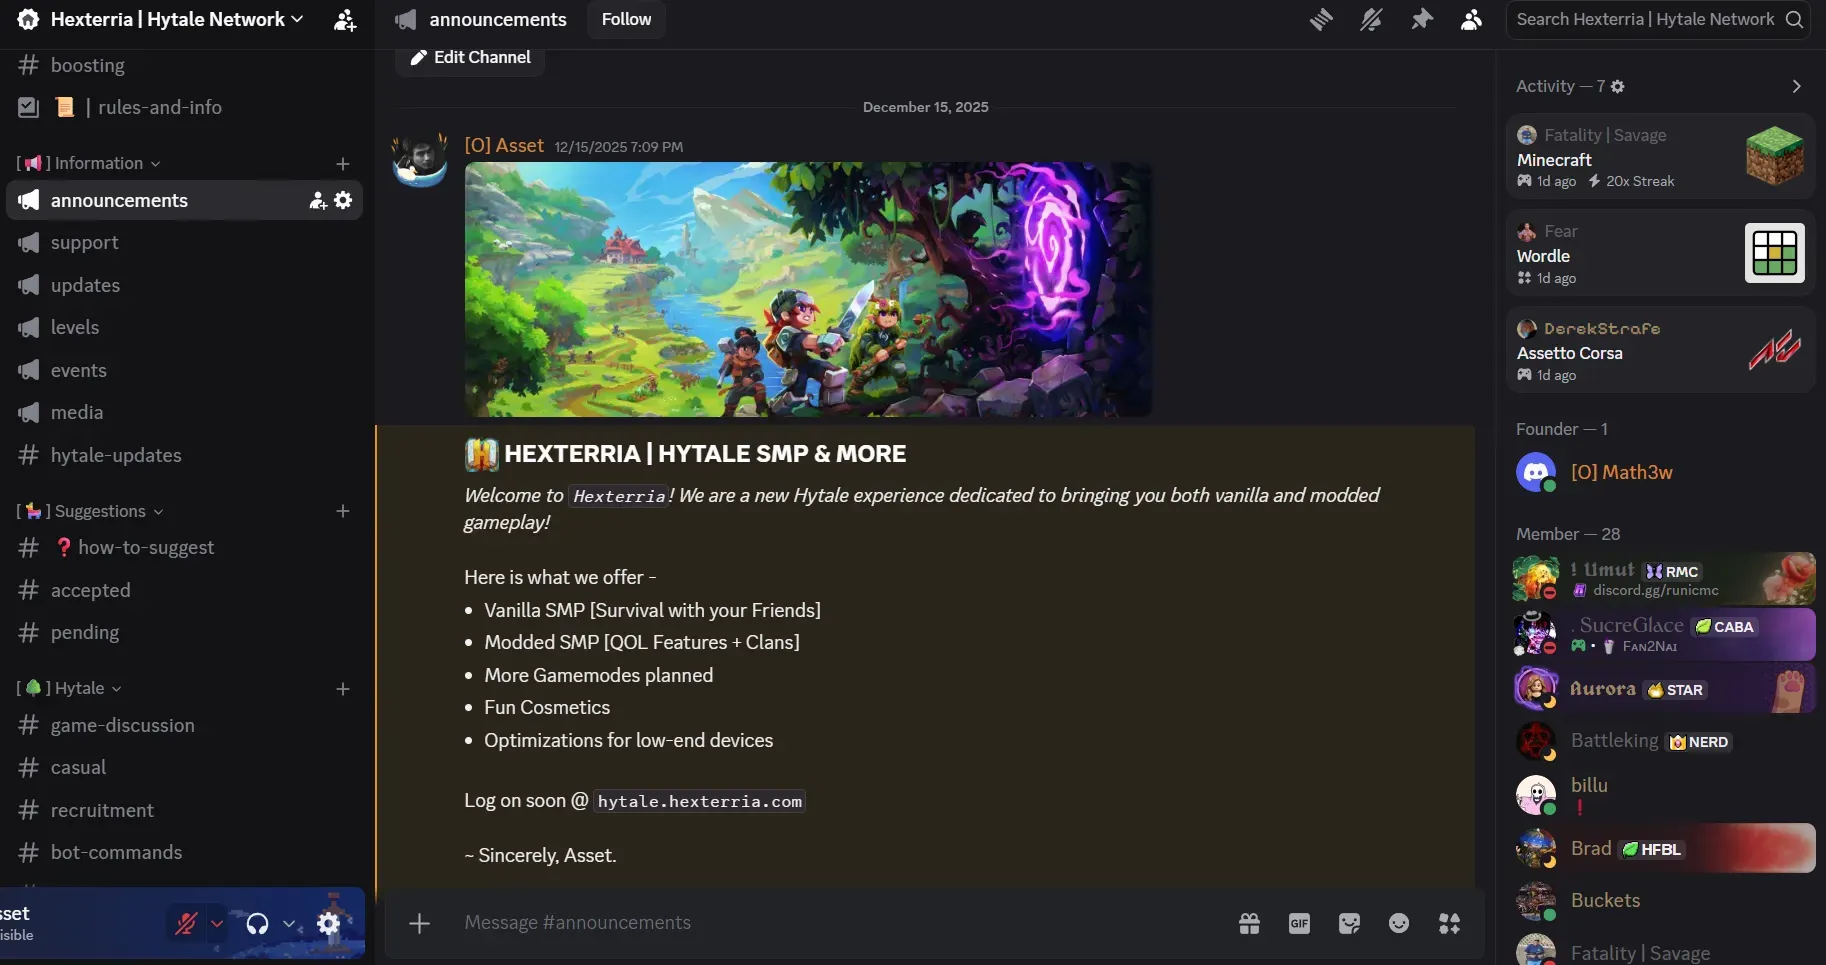Open microphone input options dropdown
Viewport: 1826px width, 965px height.
(x=217, y=923)
